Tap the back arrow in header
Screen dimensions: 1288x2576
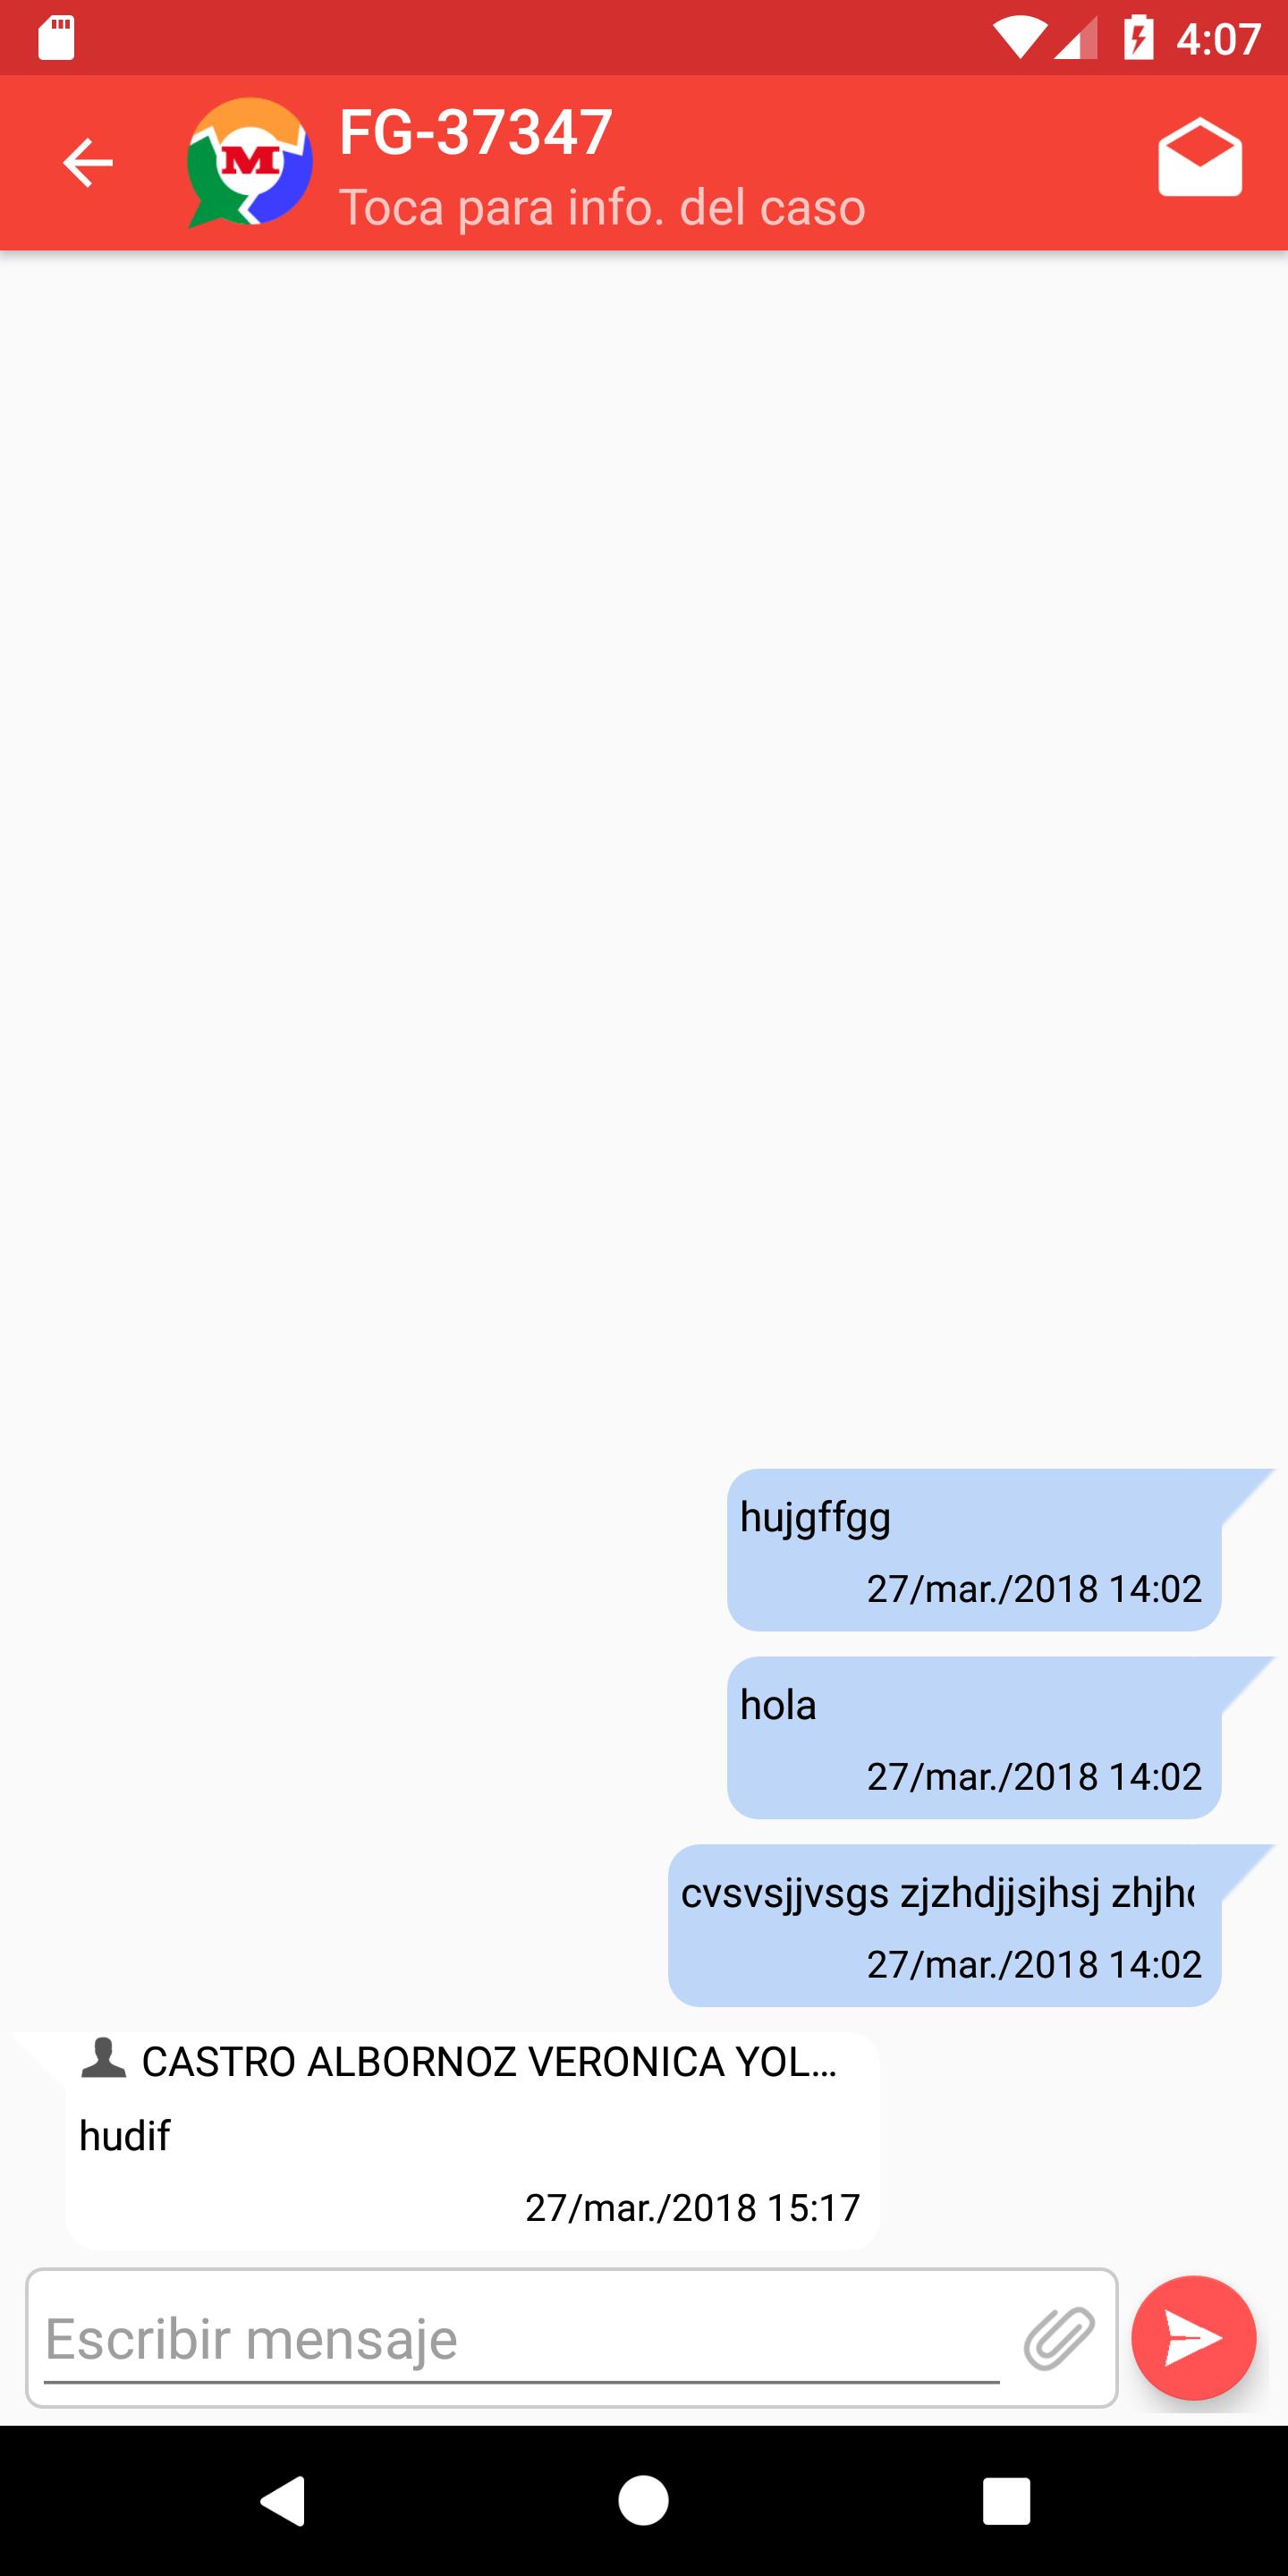(88, 163)
